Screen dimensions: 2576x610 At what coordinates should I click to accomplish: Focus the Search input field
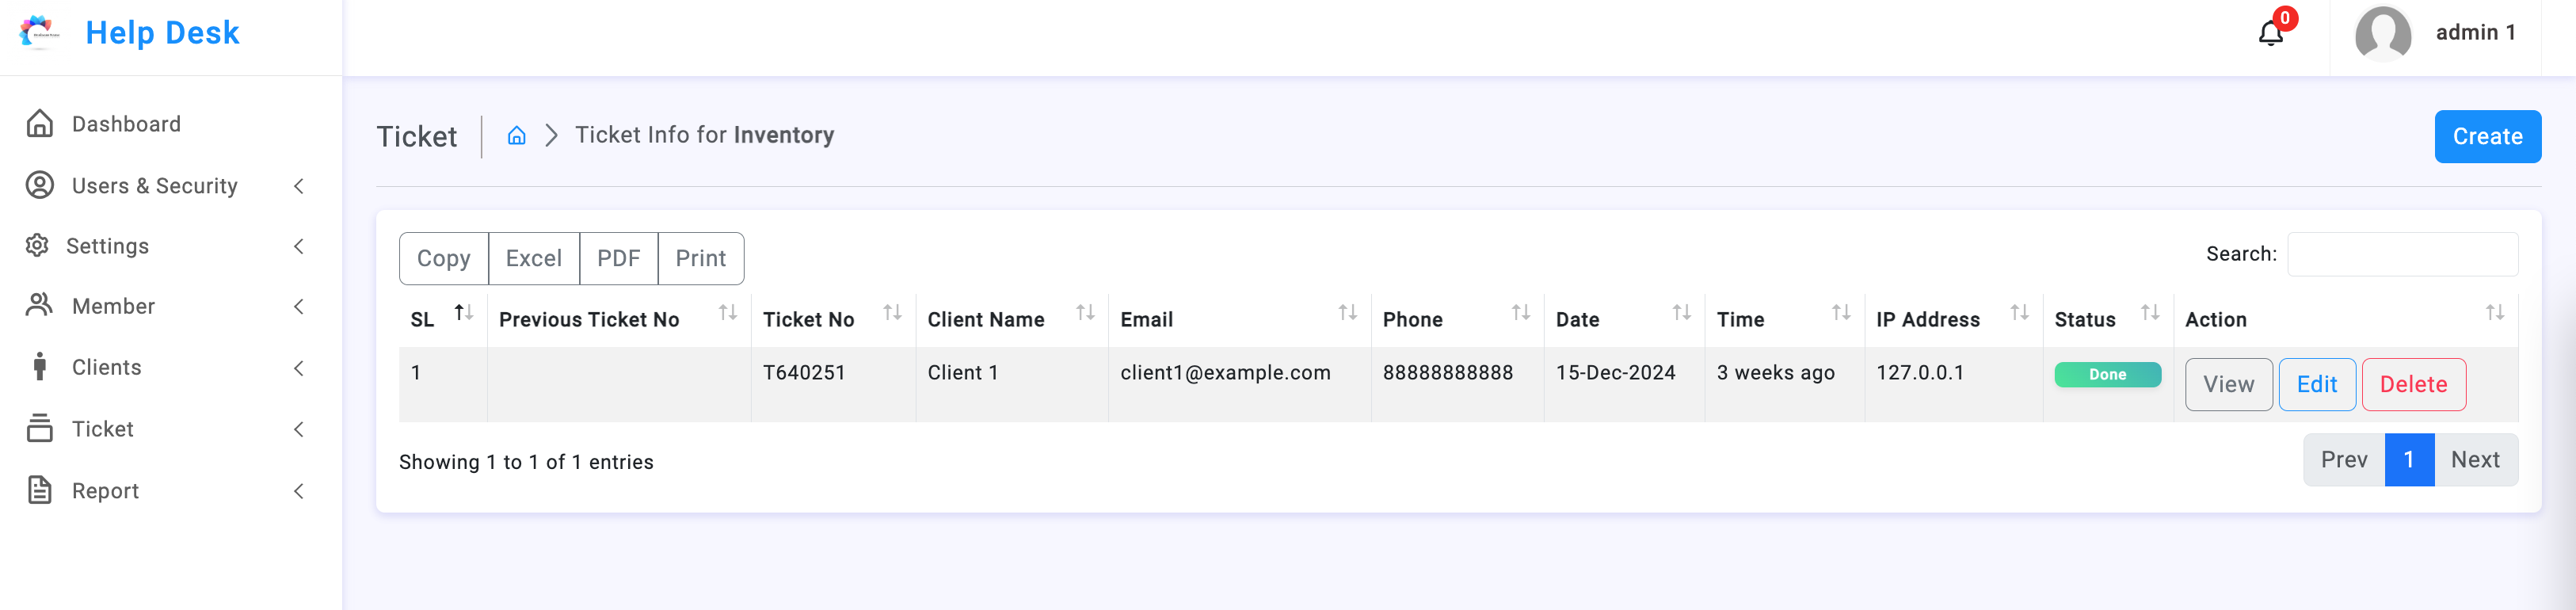click(x=2402, y=254)
